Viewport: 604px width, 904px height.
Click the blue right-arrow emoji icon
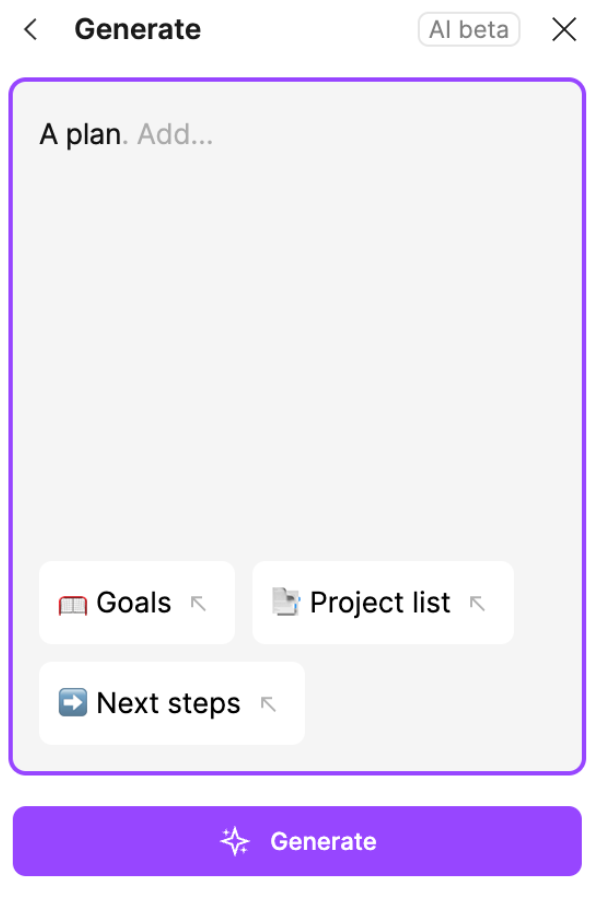(x=73, y=702)
